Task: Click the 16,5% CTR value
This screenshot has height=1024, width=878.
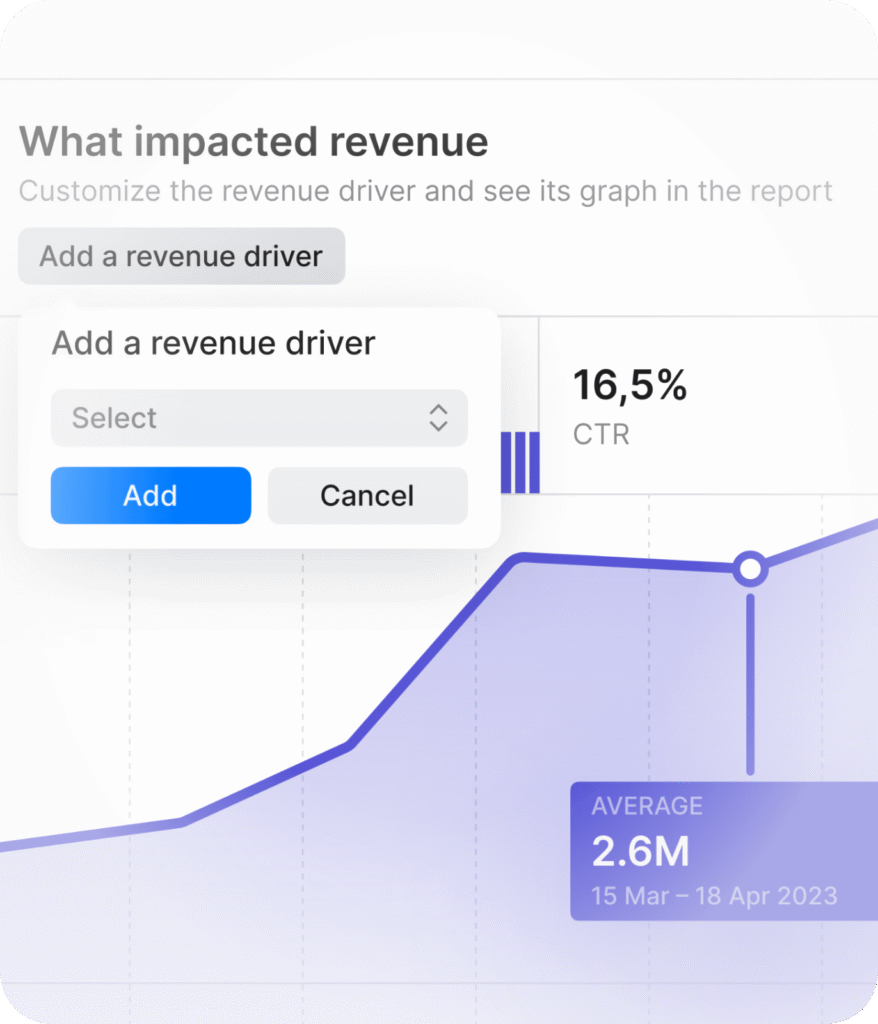Action: pyautogui.click(x=630, y=385)
